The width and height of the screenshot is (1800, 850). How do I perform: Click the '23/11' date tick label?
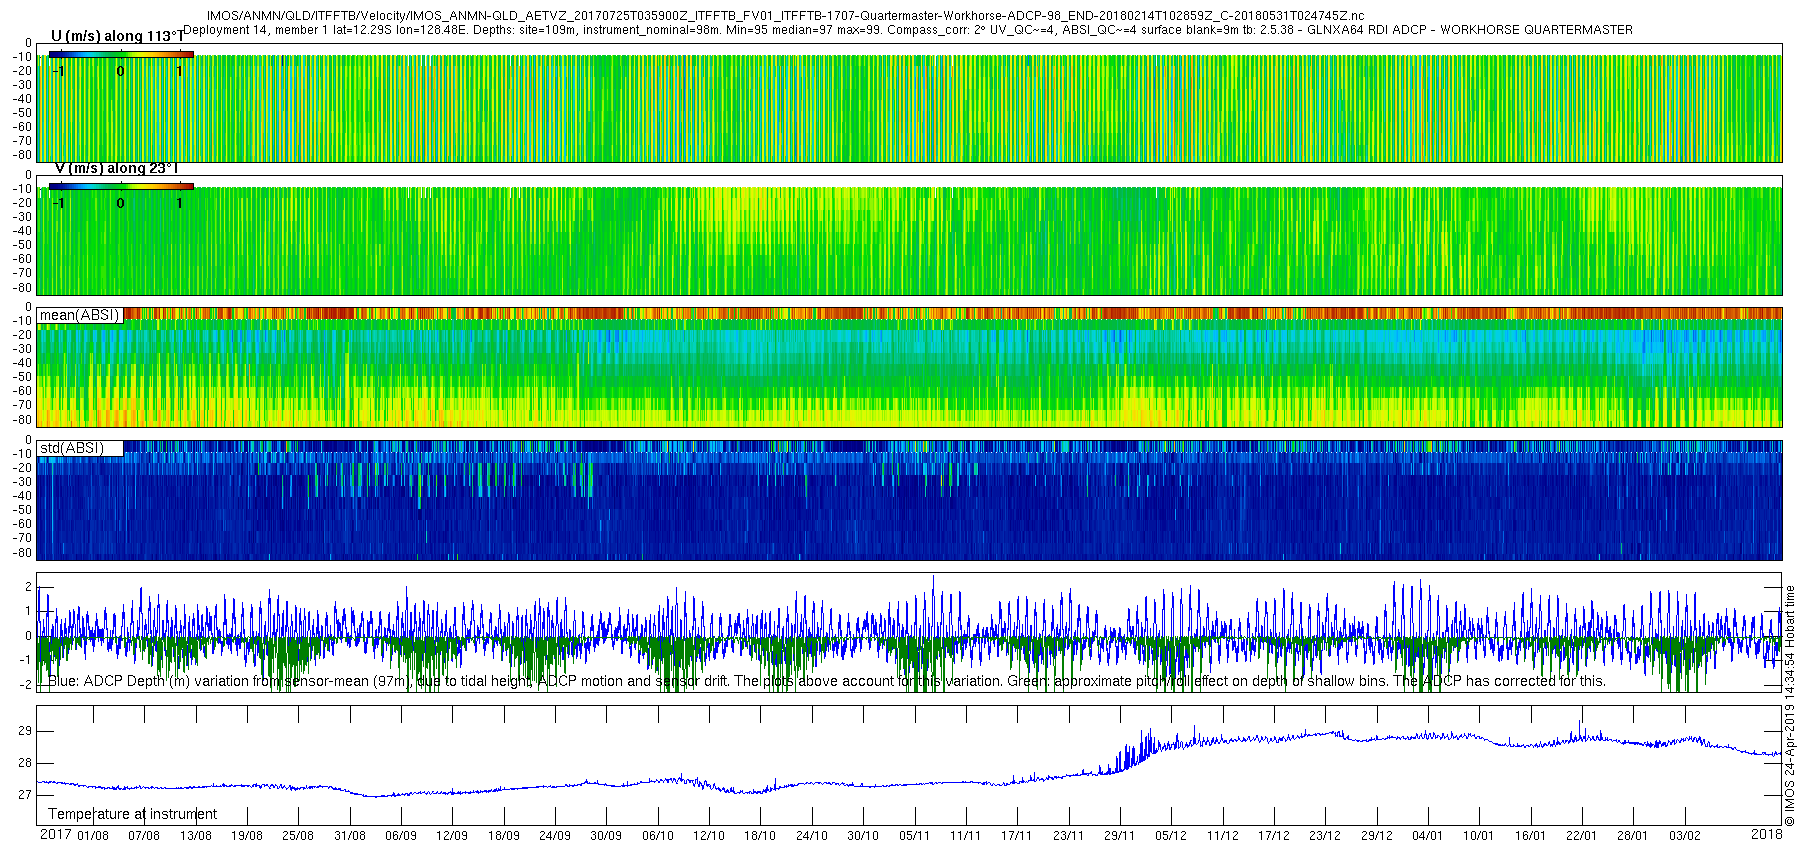point(1068,836)
